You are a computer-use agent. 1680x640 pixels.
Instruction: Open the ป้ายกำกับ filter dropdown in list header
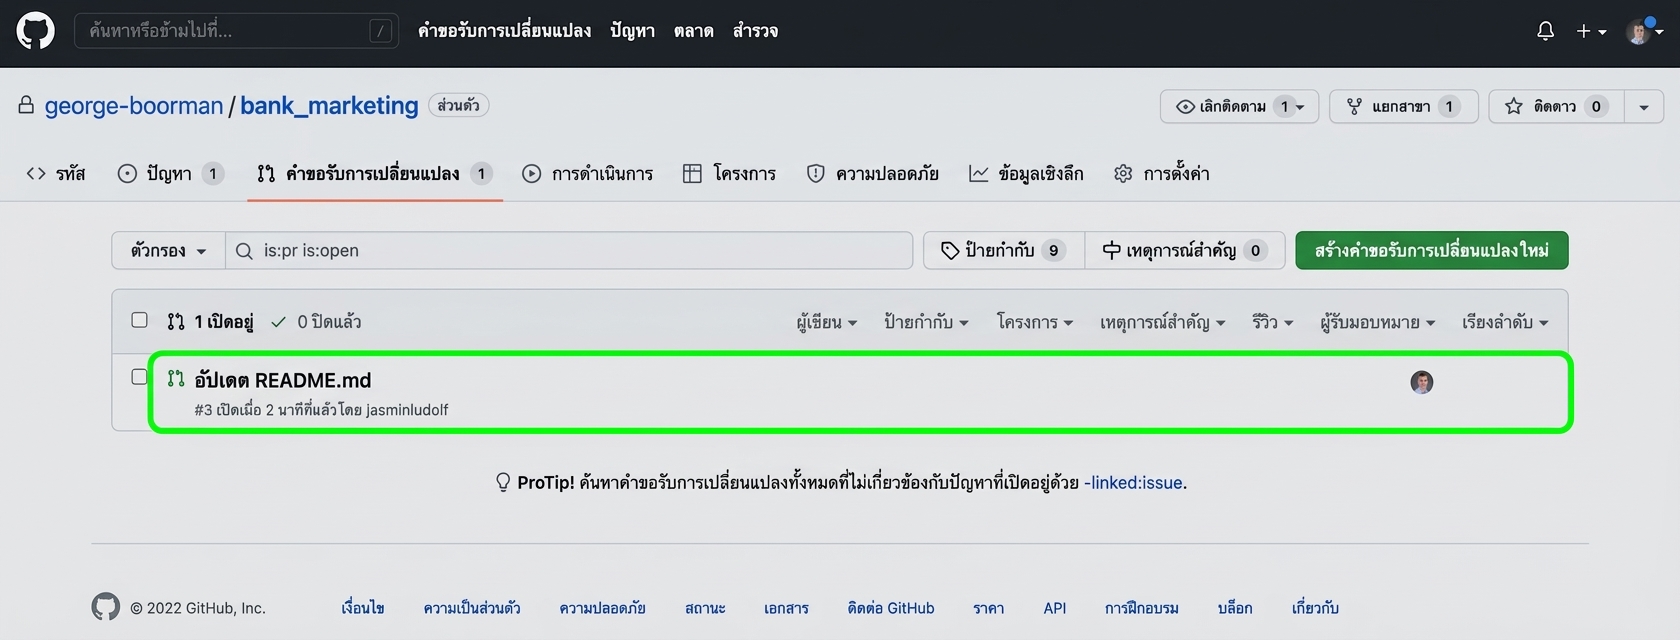[926, 322]
